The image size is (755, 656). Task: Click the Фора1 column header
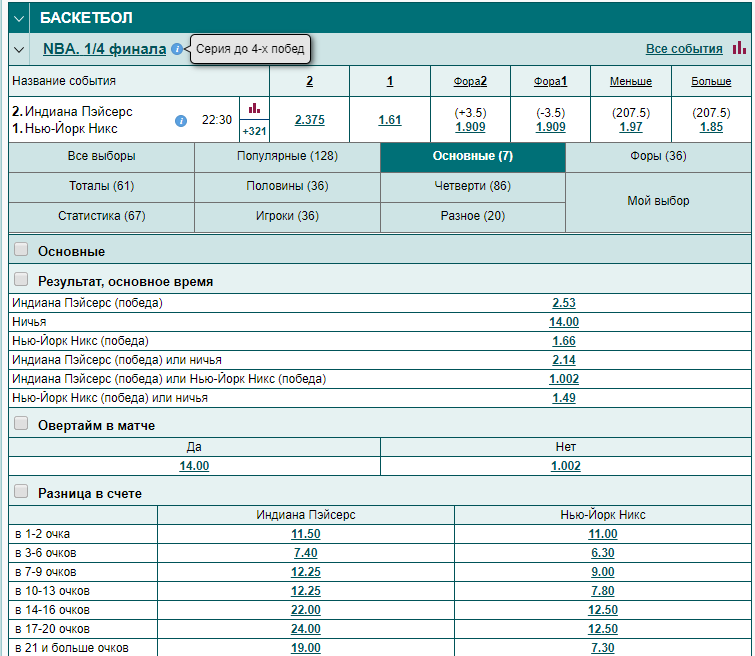click(x=550, y=81)
